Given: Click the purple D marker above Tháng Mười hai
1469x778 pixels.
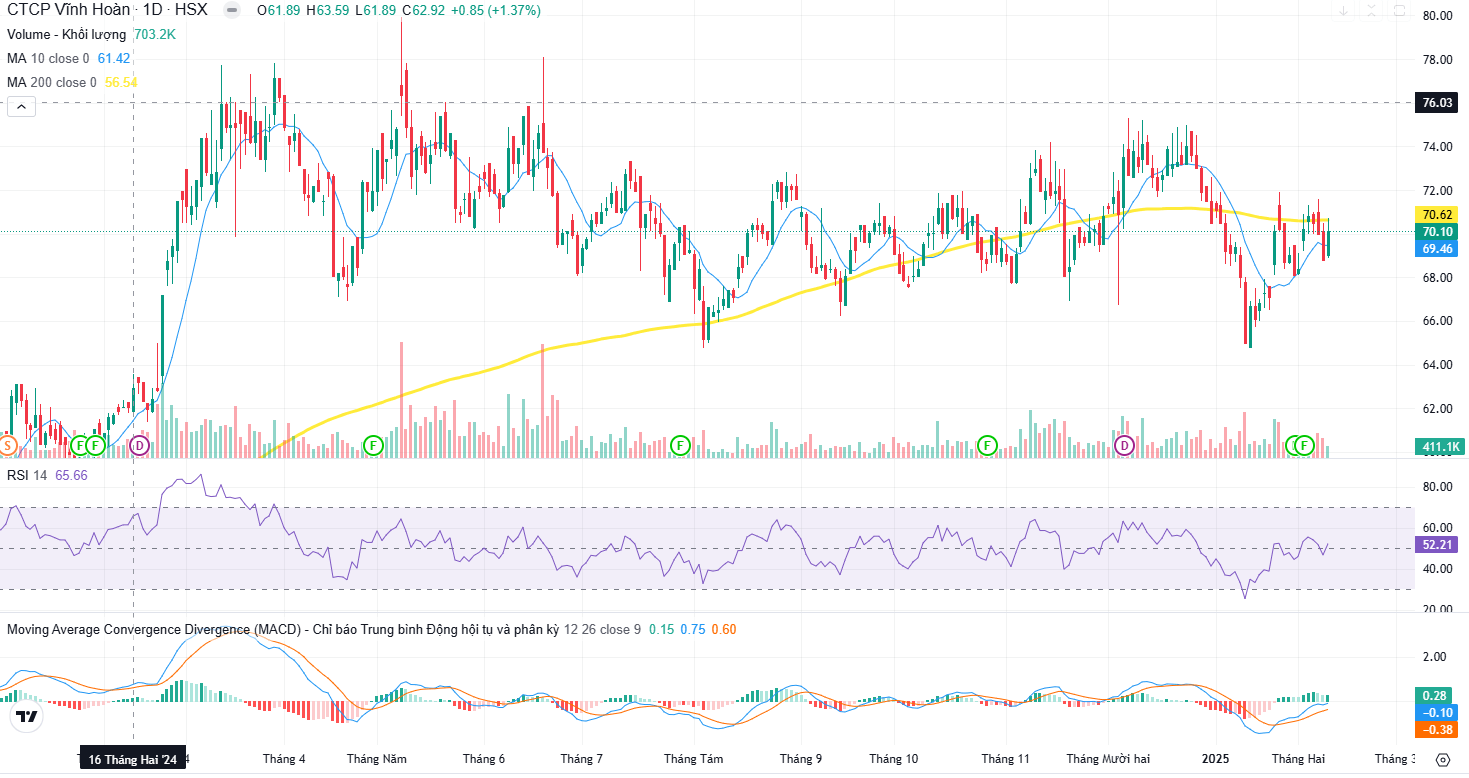Looking at the screenshot, I should point(1124,445).
